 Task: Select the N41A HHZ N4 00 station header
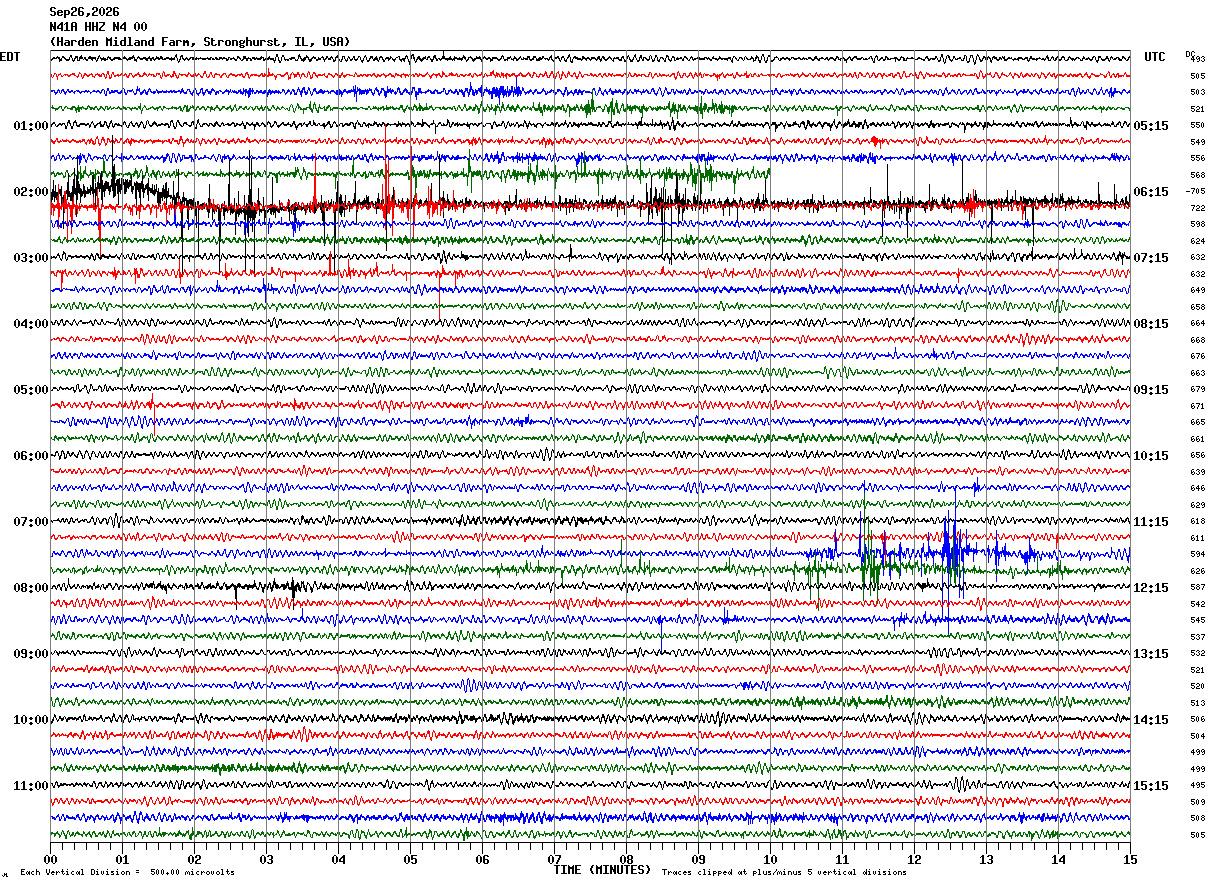point(98,27)
